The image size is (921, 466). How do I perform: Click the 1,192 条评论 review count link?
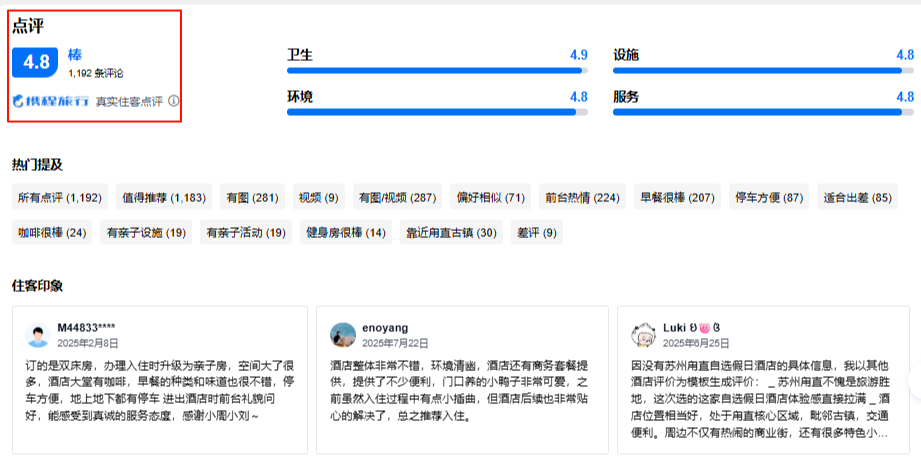[96, 73]
